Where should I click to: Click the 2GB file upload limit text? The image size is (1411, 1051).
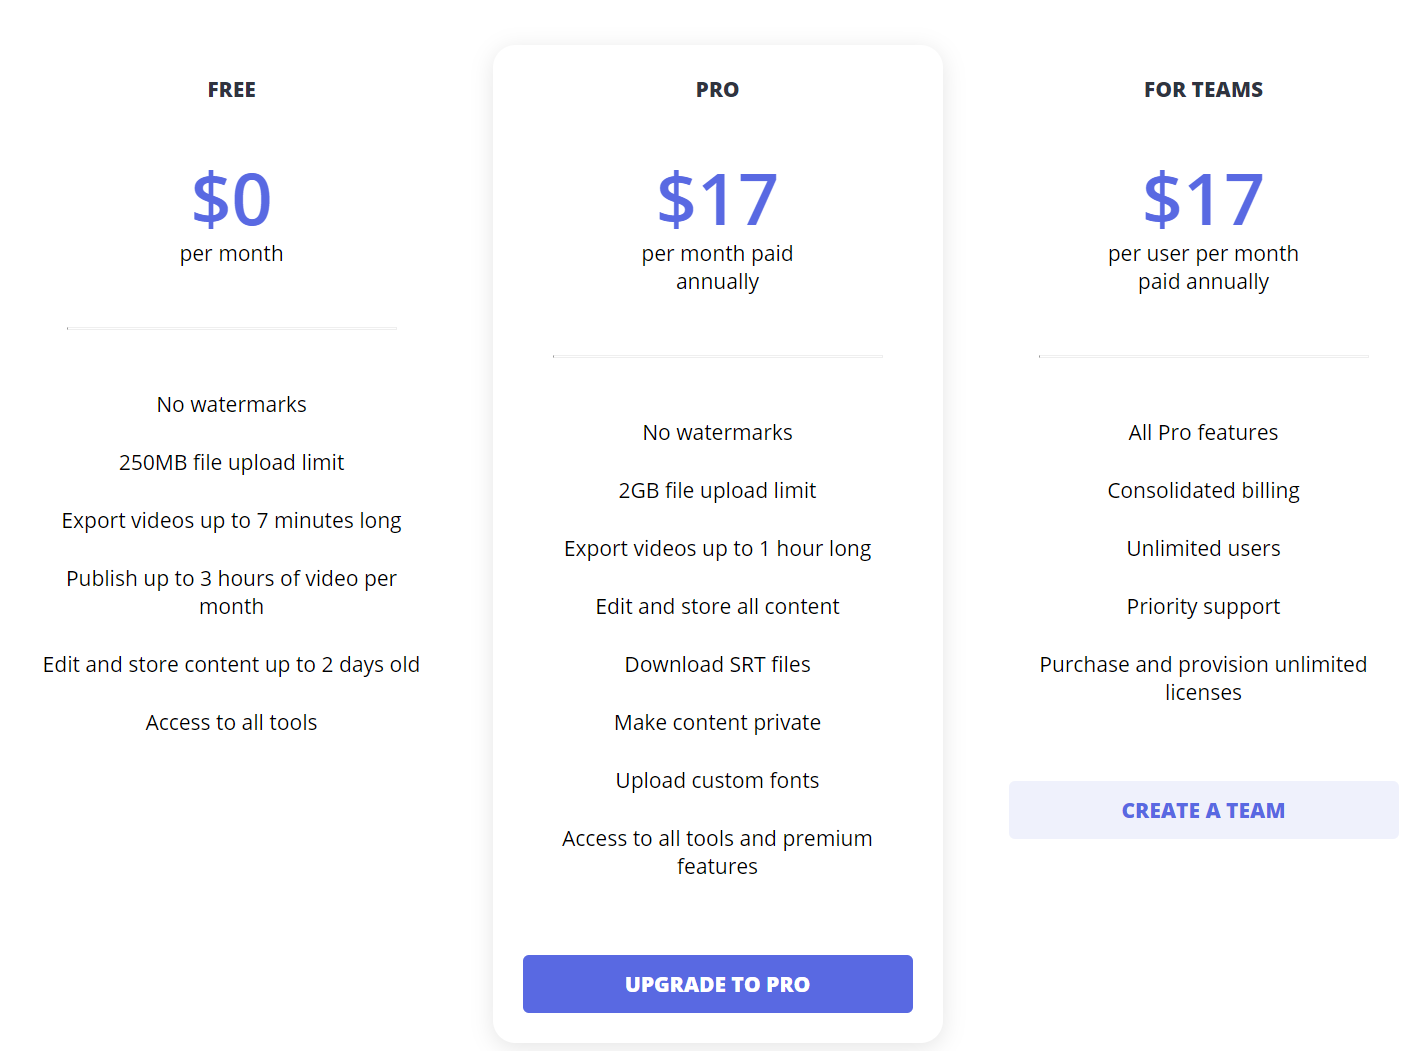717,490
